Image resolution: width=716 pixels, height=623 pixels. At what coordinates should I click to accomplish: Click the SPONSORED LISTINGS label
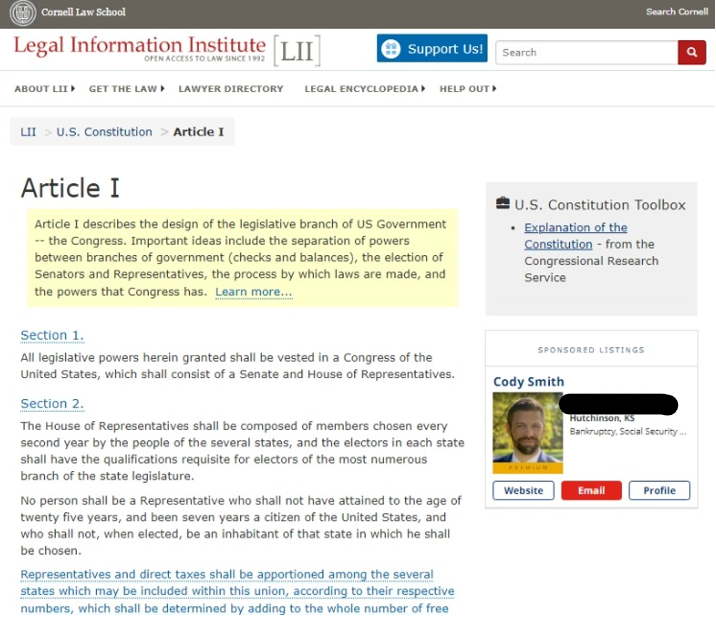coord(591,350)
